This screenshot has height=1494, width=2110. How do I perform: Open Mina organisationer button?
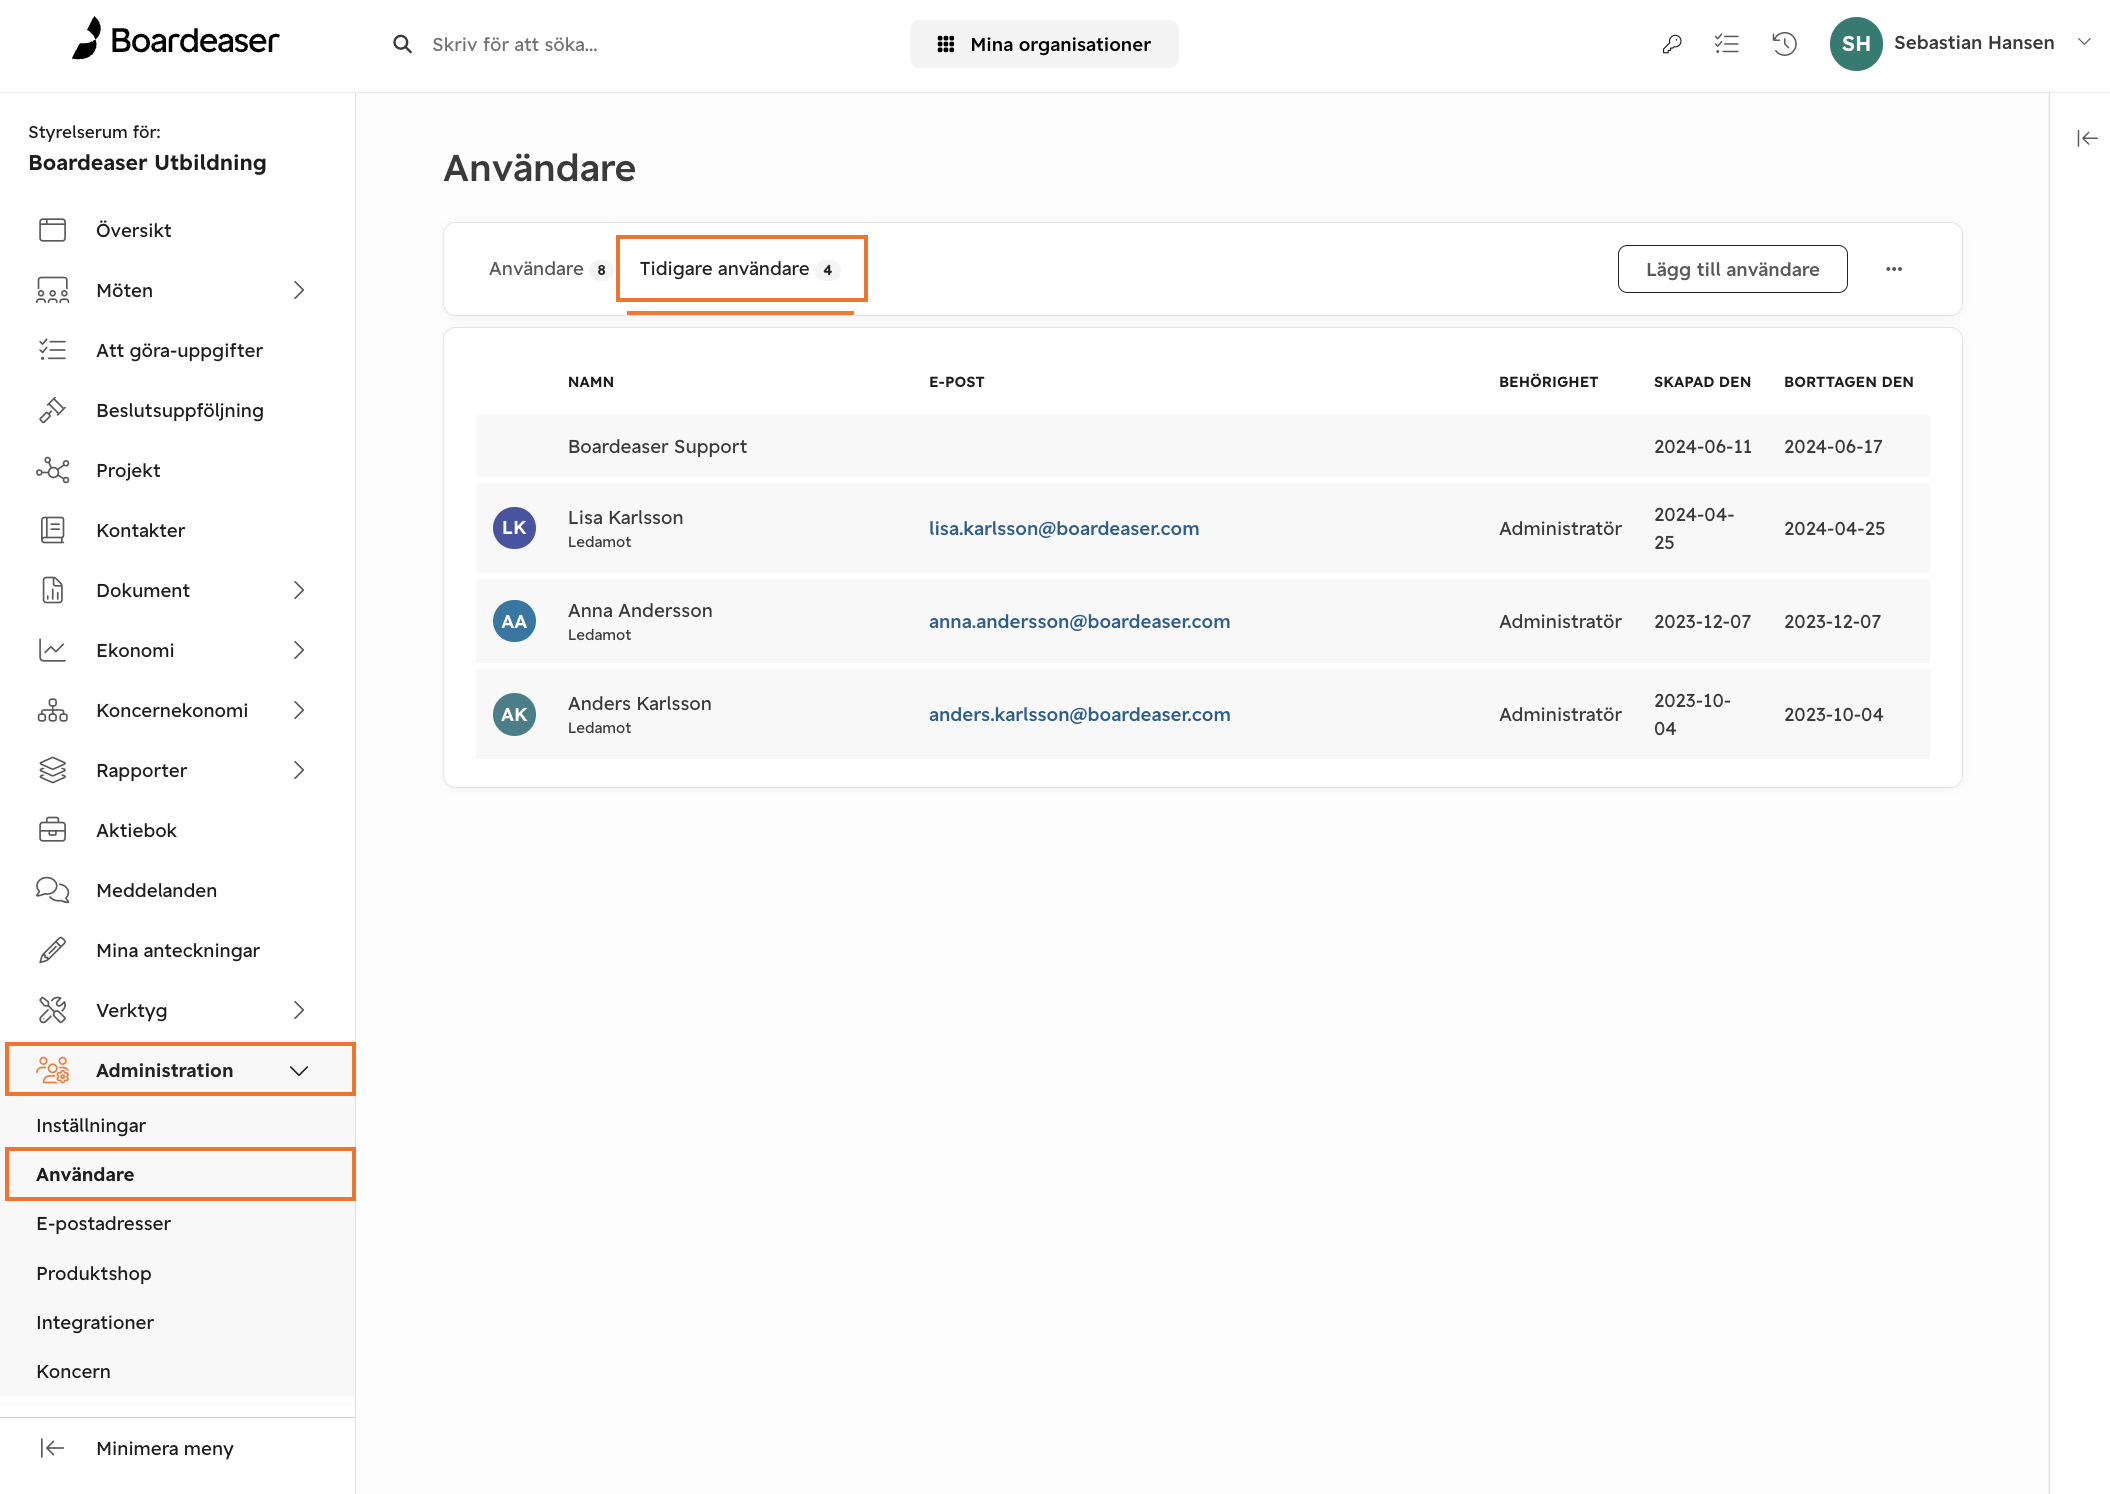pos(1044,44)
